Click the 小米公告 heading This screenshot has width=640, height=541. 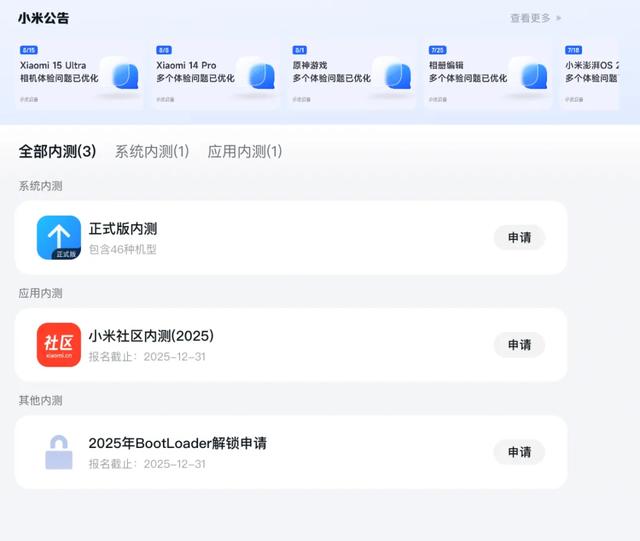click(43, 18)
